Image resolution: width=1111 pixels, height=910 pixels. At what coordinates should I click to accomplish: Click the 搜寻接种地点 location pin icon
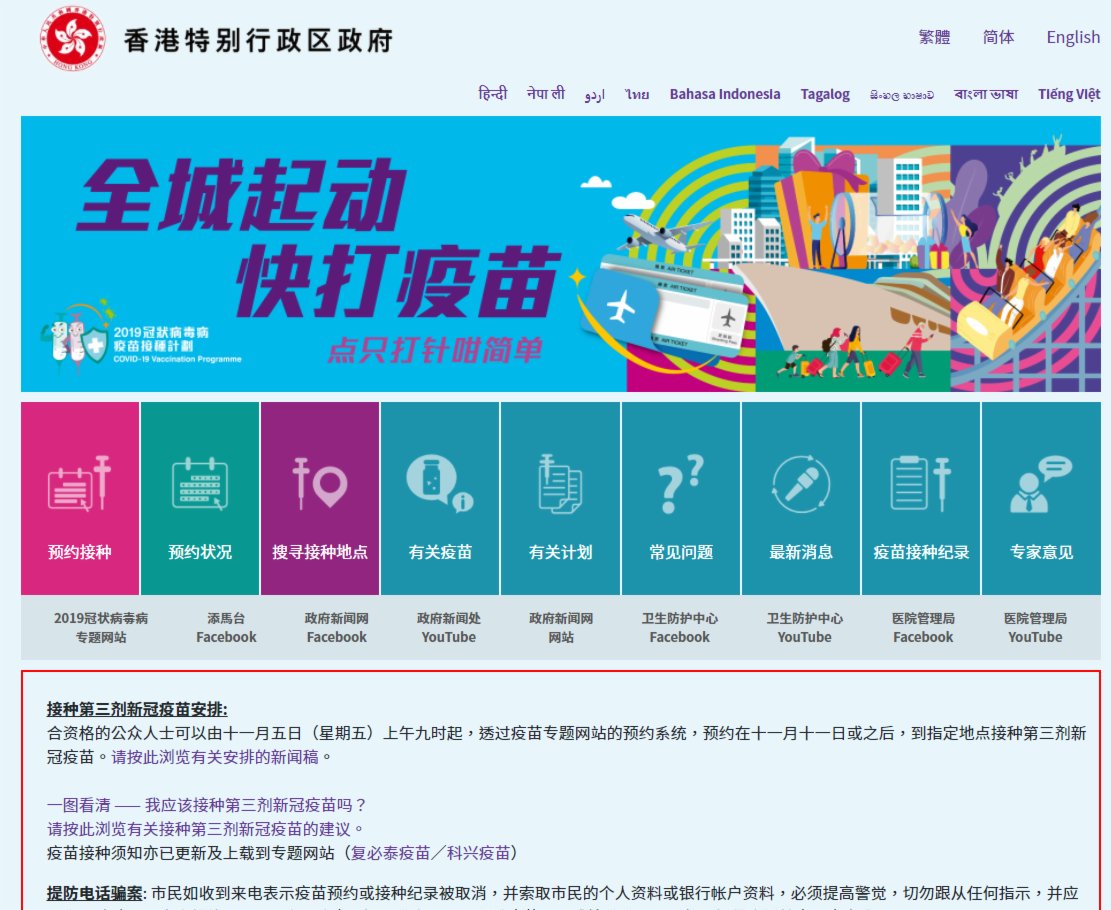pos(320,485)
